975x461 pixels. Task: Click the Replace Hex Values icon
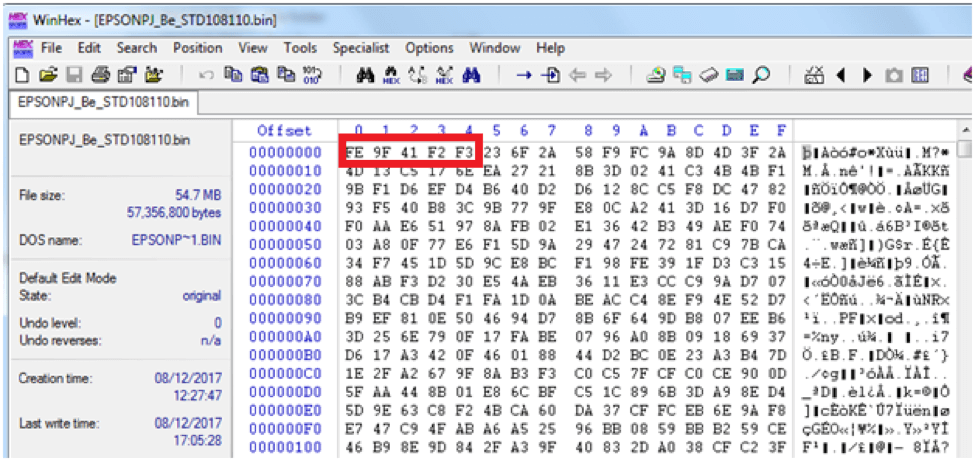[444, 76]
